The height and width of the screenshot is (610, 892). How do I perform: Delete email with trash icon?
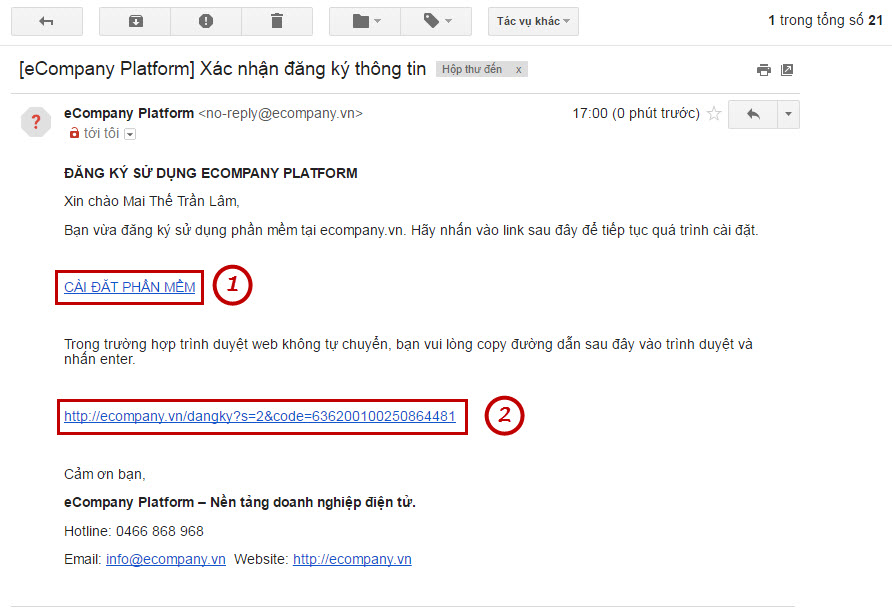click(x=277, y=22)
